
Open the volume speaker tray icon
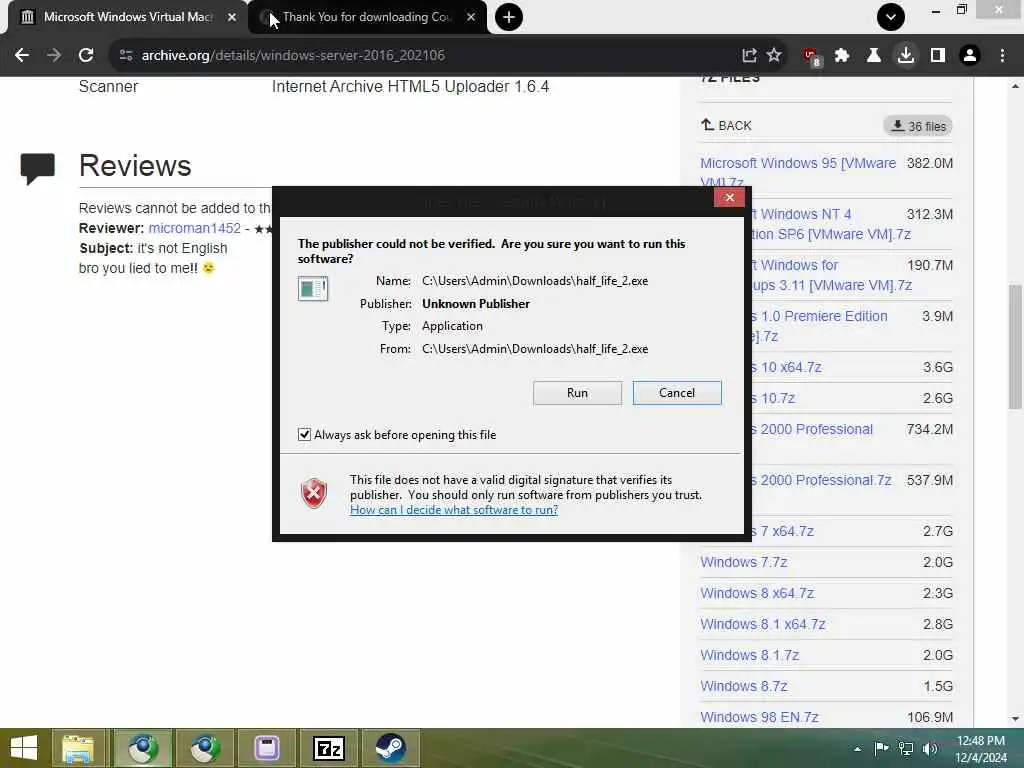[930, 748]
